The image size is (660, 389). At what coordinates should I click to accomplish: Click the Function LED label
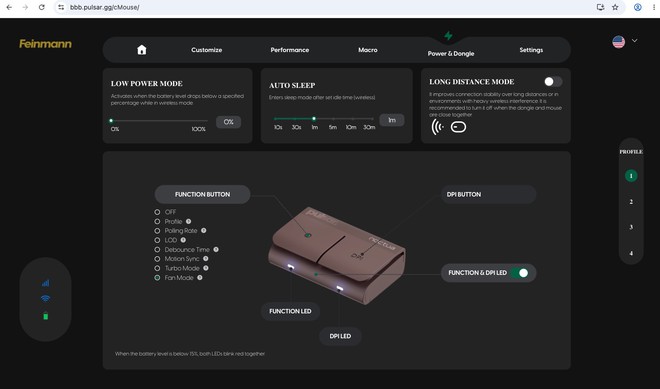click(290, 312)
